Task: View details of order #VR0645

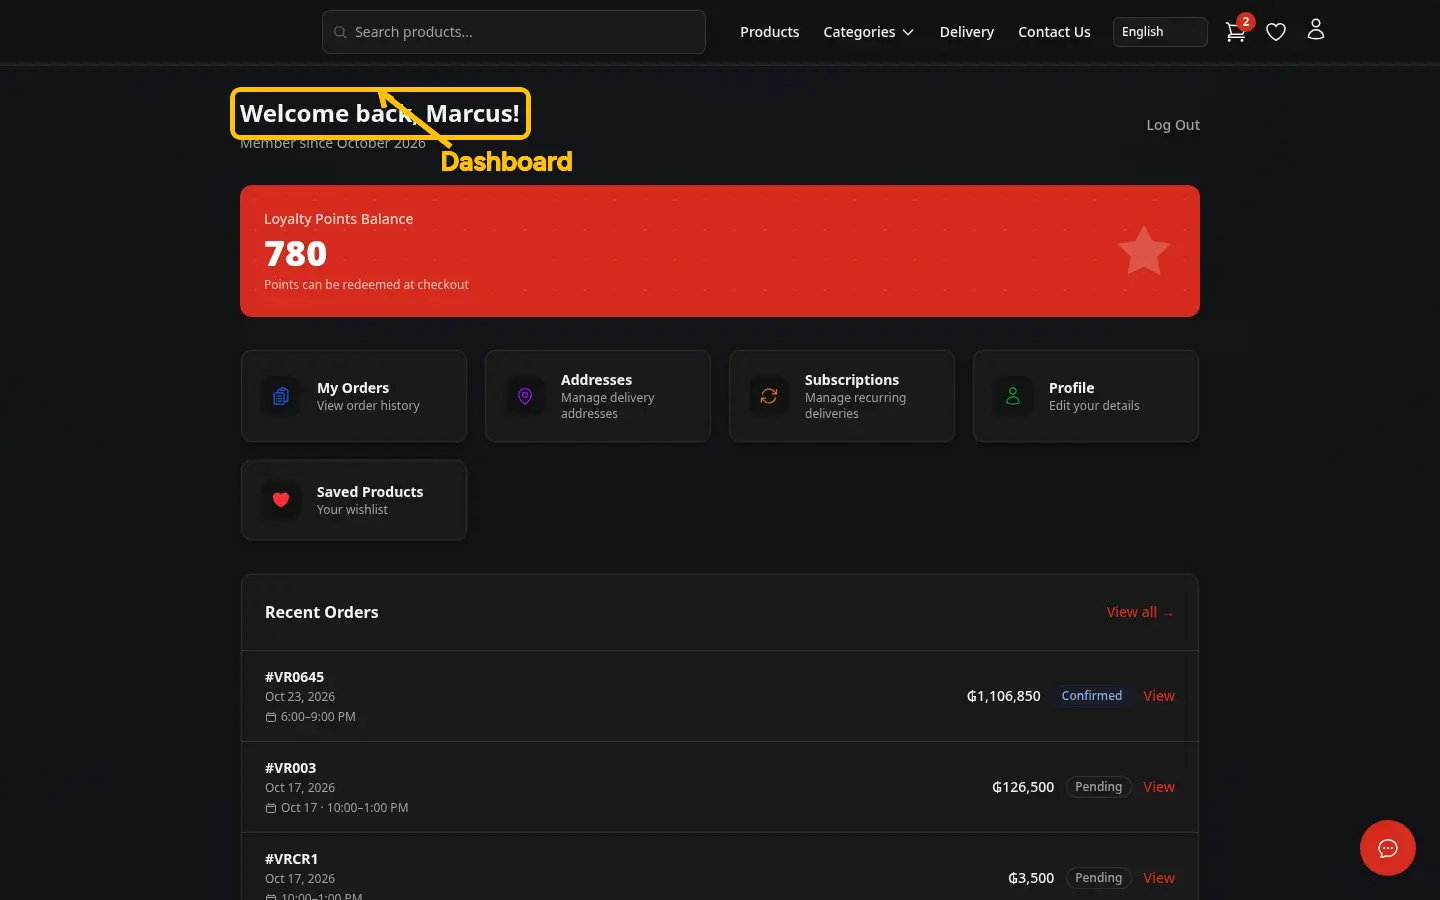Action: [x=1159, y=696]
